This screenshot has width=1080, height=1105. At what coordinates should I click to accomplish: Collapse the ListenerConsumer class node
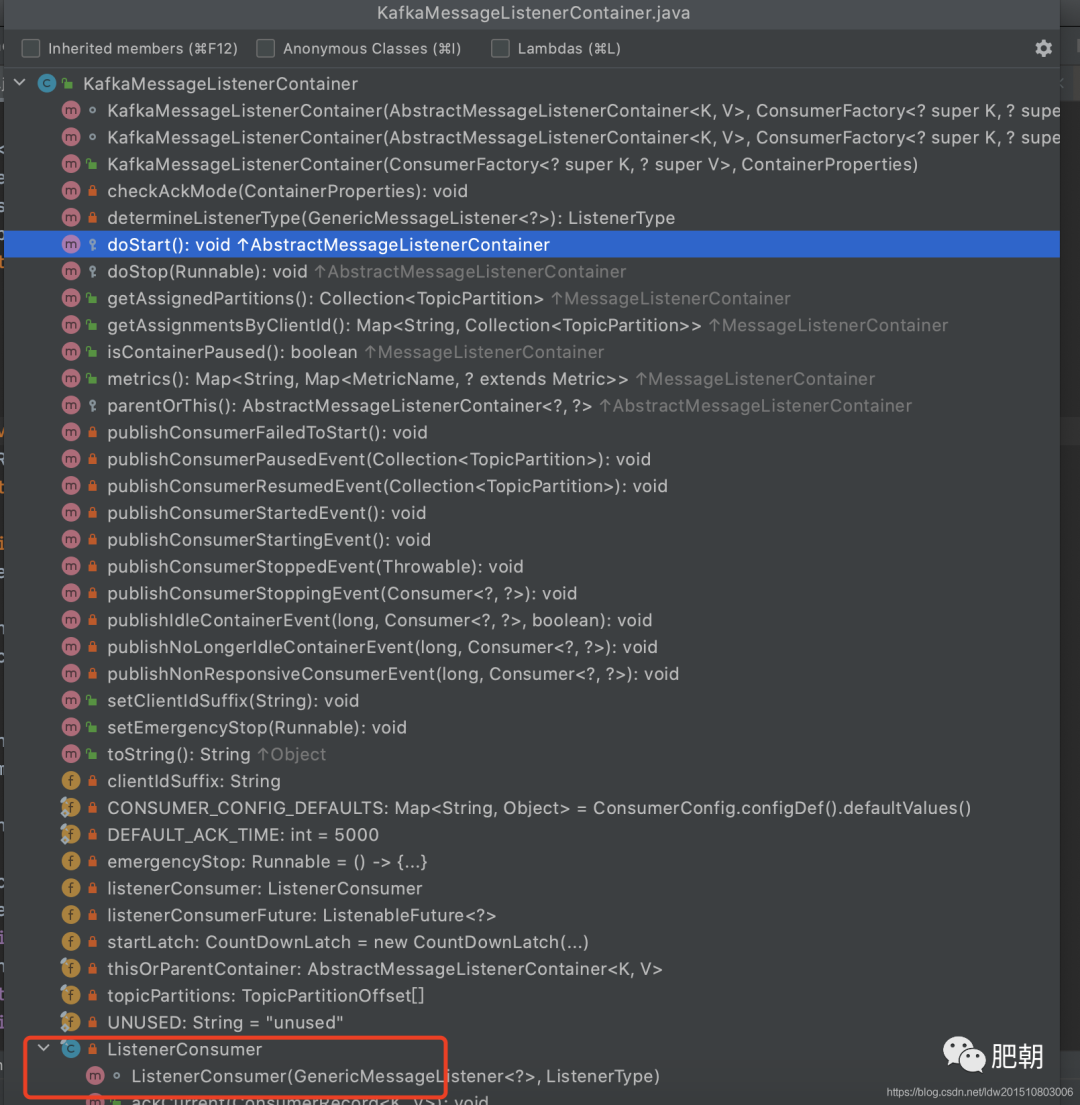pyautogui.click(x=44, y=1048)
